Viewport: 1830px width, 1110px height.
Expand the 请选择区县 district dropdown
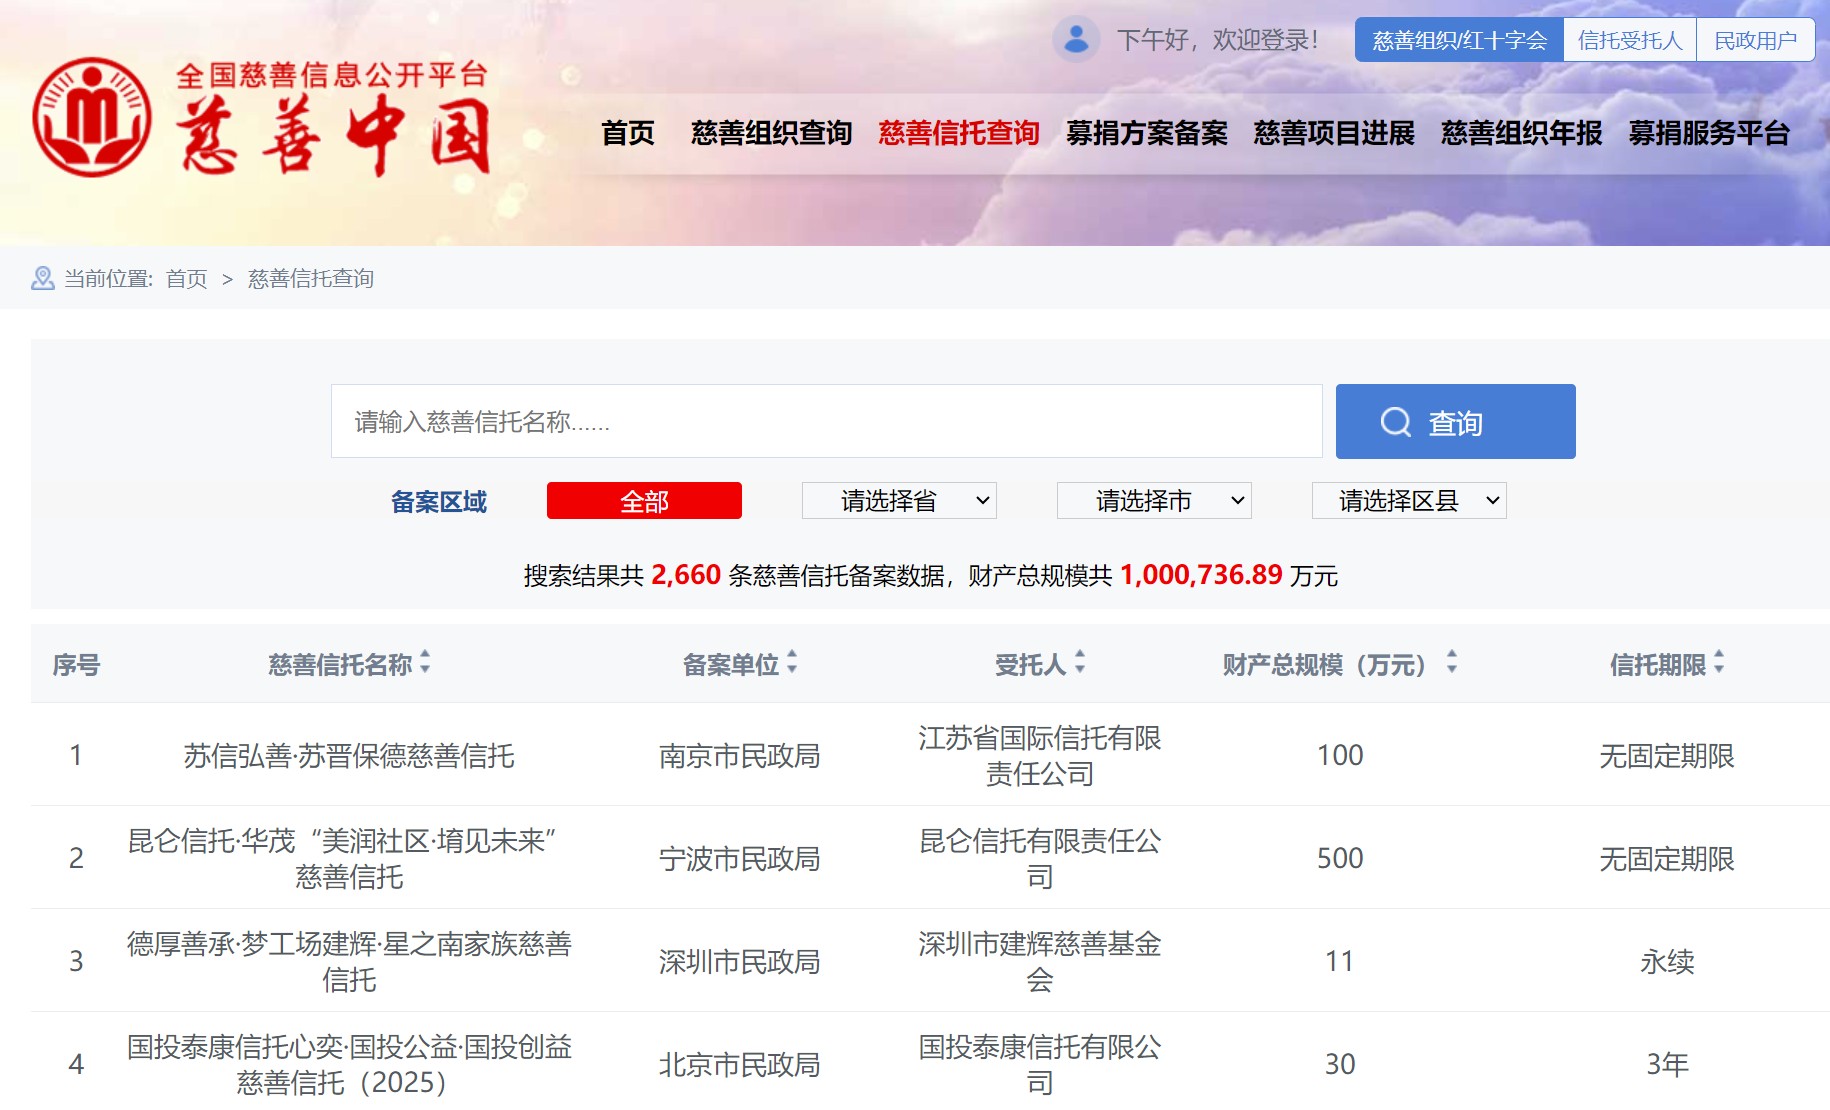click(x=1409, y=501)
